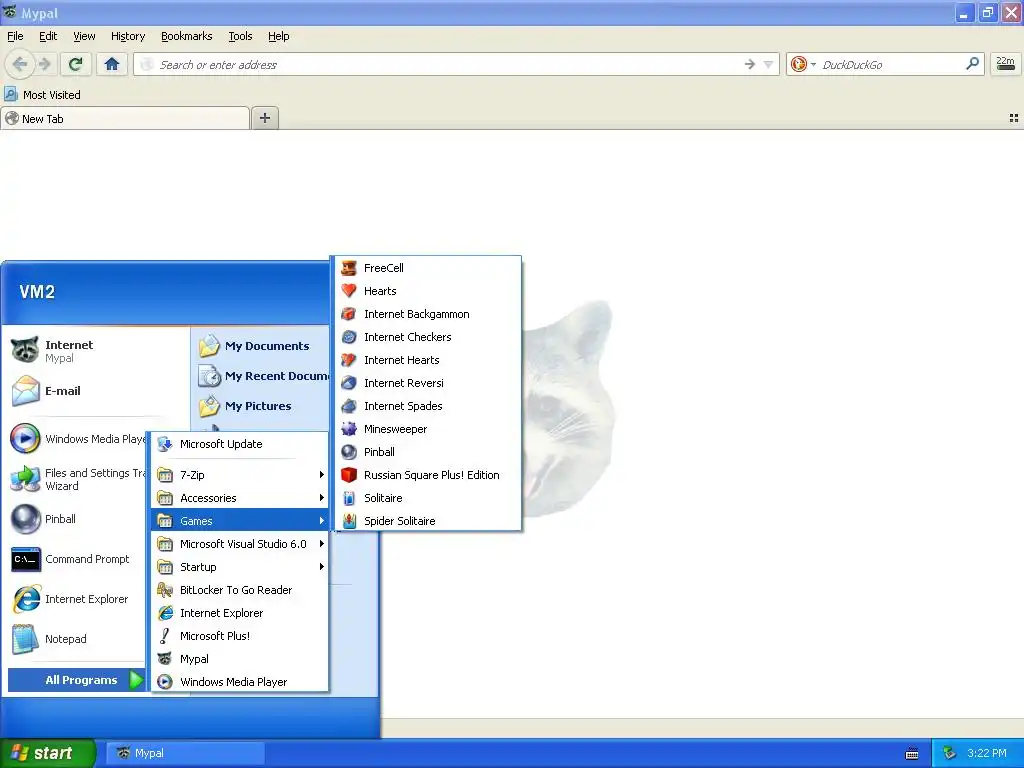Open My Documents folder

261,345
